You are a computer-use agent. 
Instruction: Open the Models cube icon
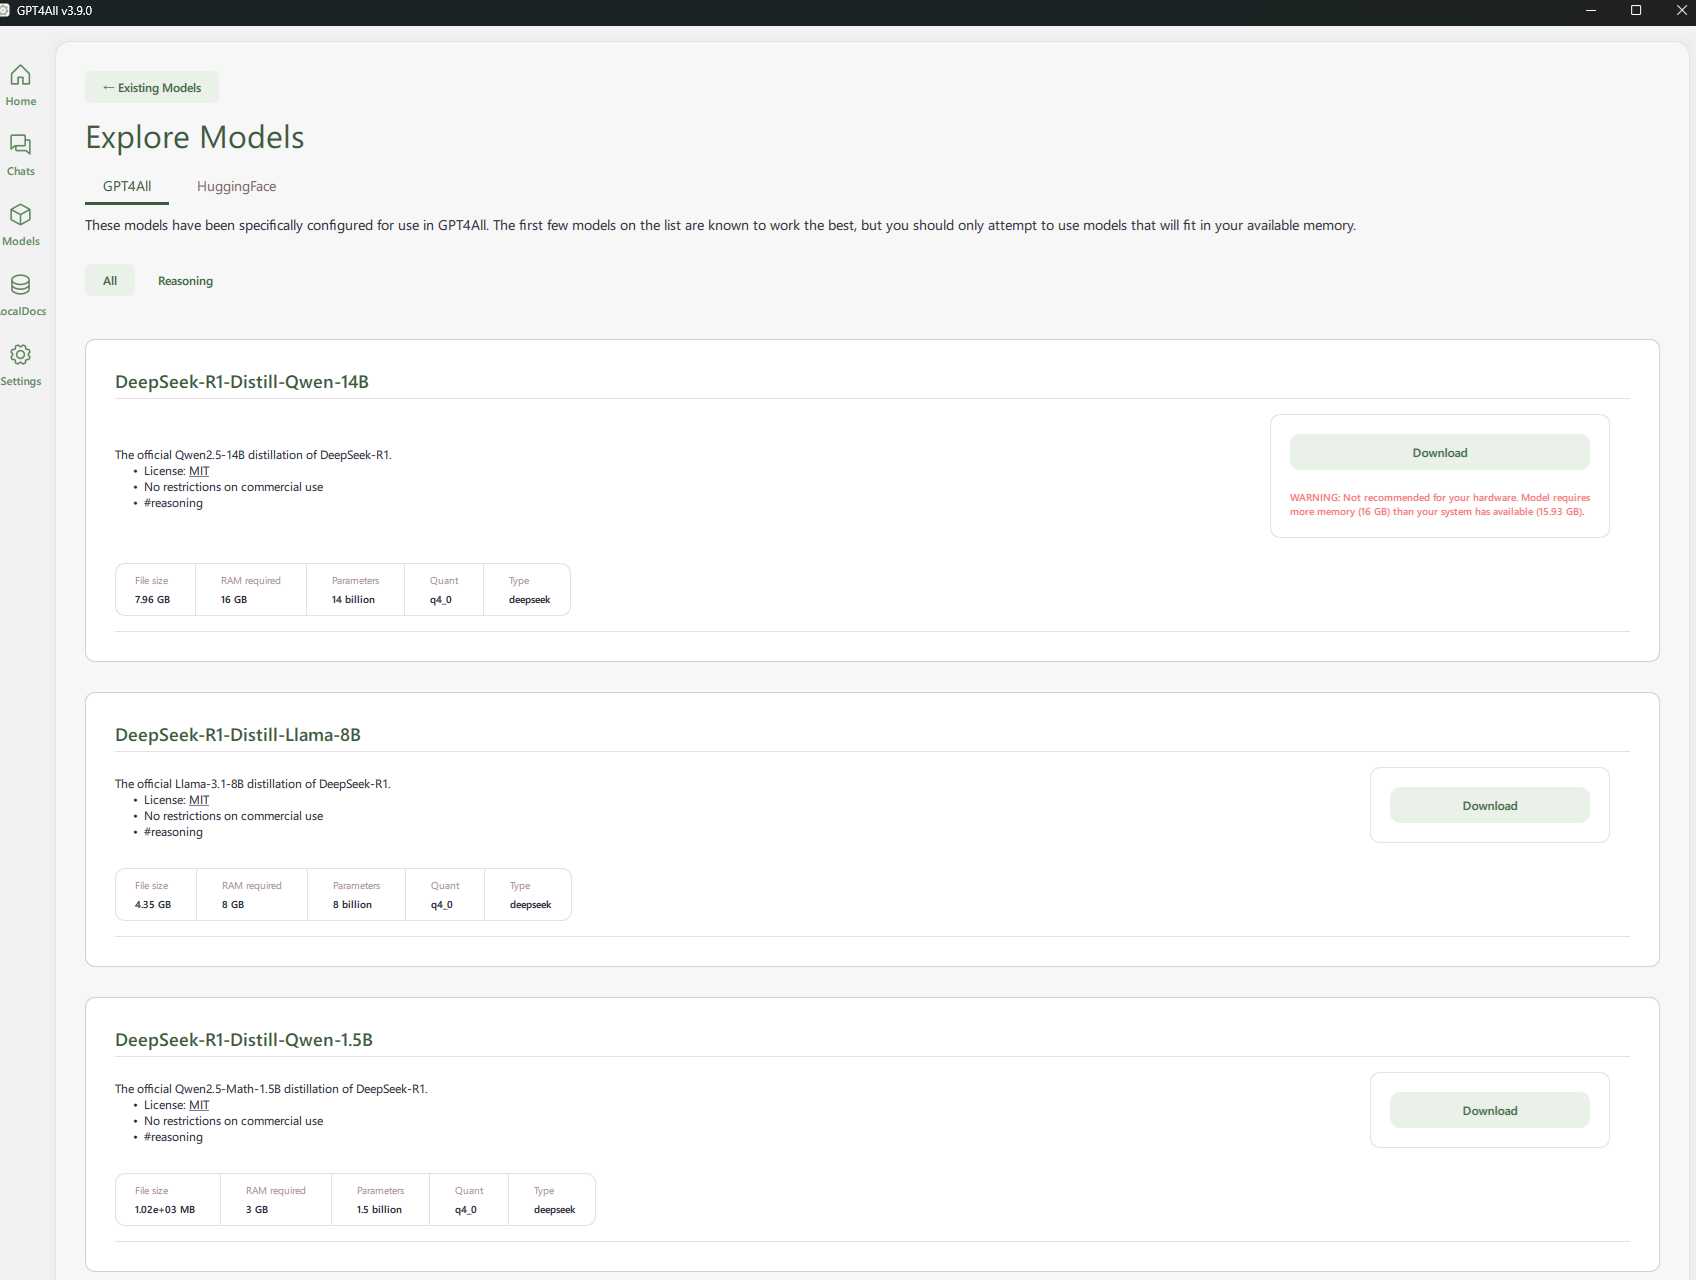[x=20, y=215]
